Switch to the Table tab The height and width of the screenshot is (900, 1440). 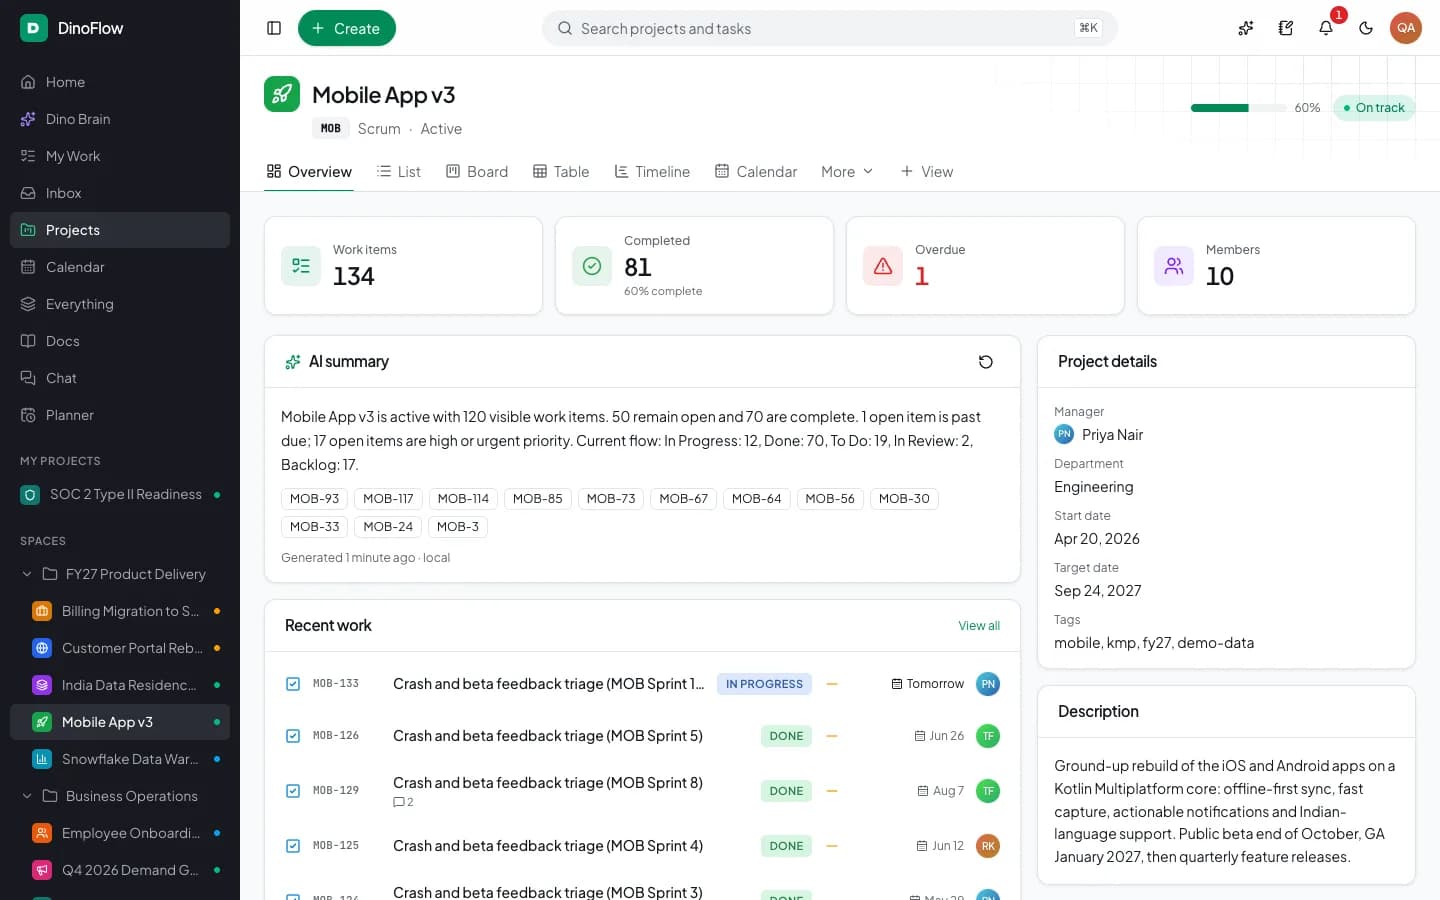[x=561, y=172]
